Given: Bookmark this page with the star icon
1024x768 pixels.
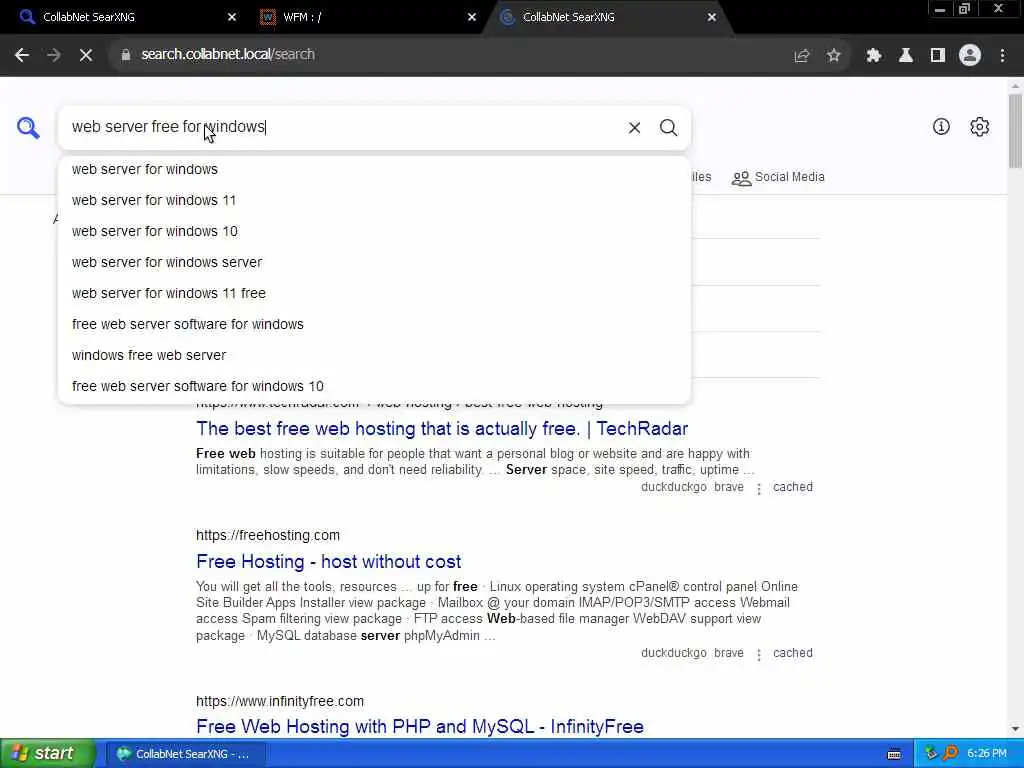Looking at the screenshot, I should click(x=833, y=56).
